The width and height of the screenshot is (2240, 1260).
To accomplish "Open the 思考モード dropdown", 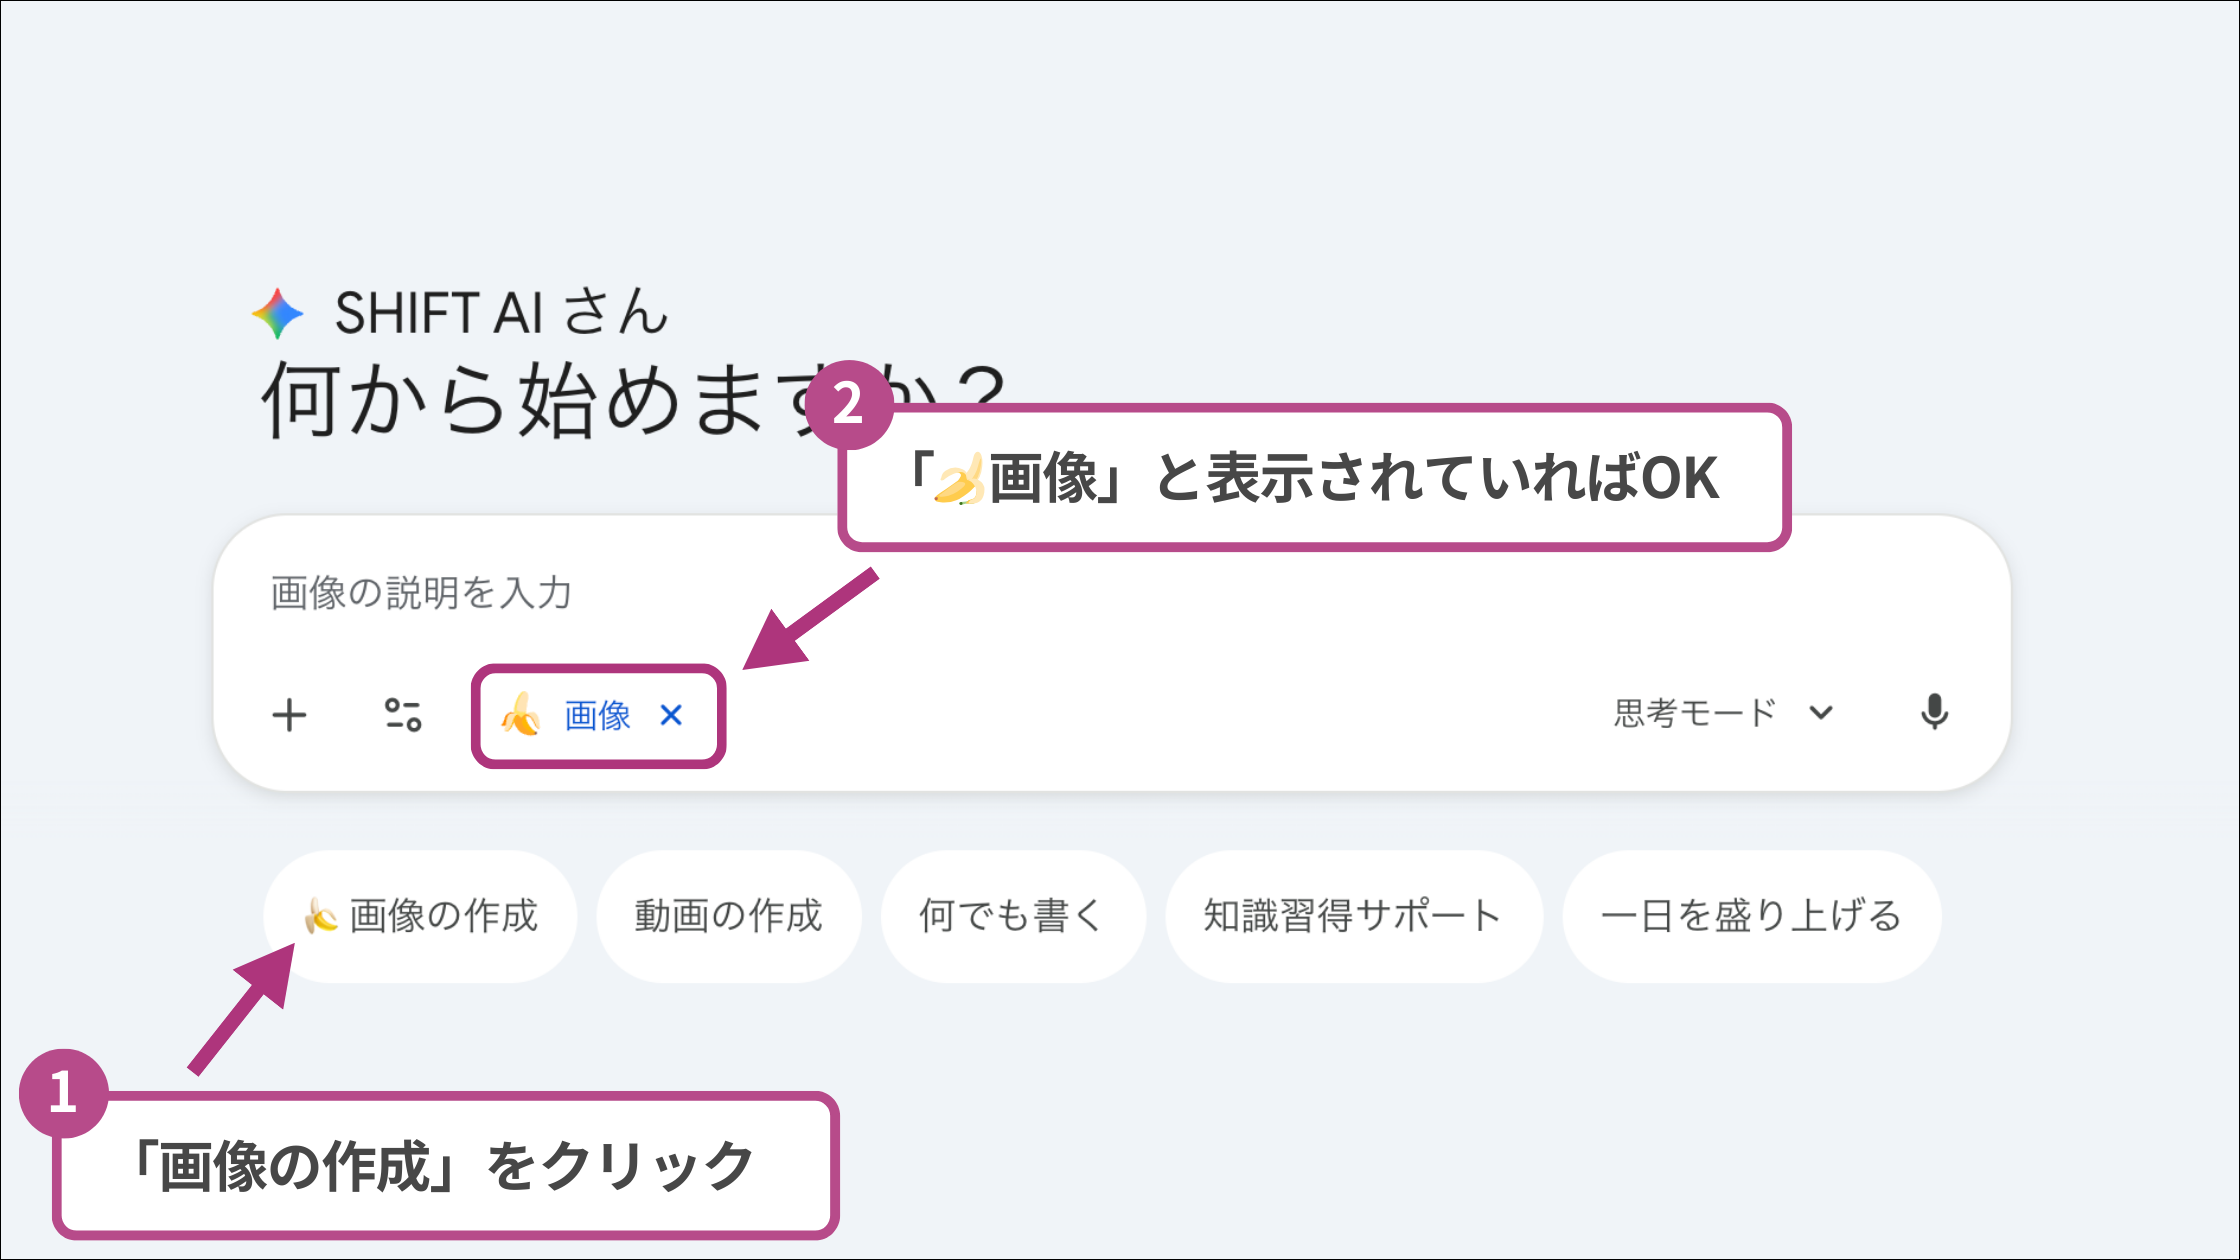I will pos(1693,712).
